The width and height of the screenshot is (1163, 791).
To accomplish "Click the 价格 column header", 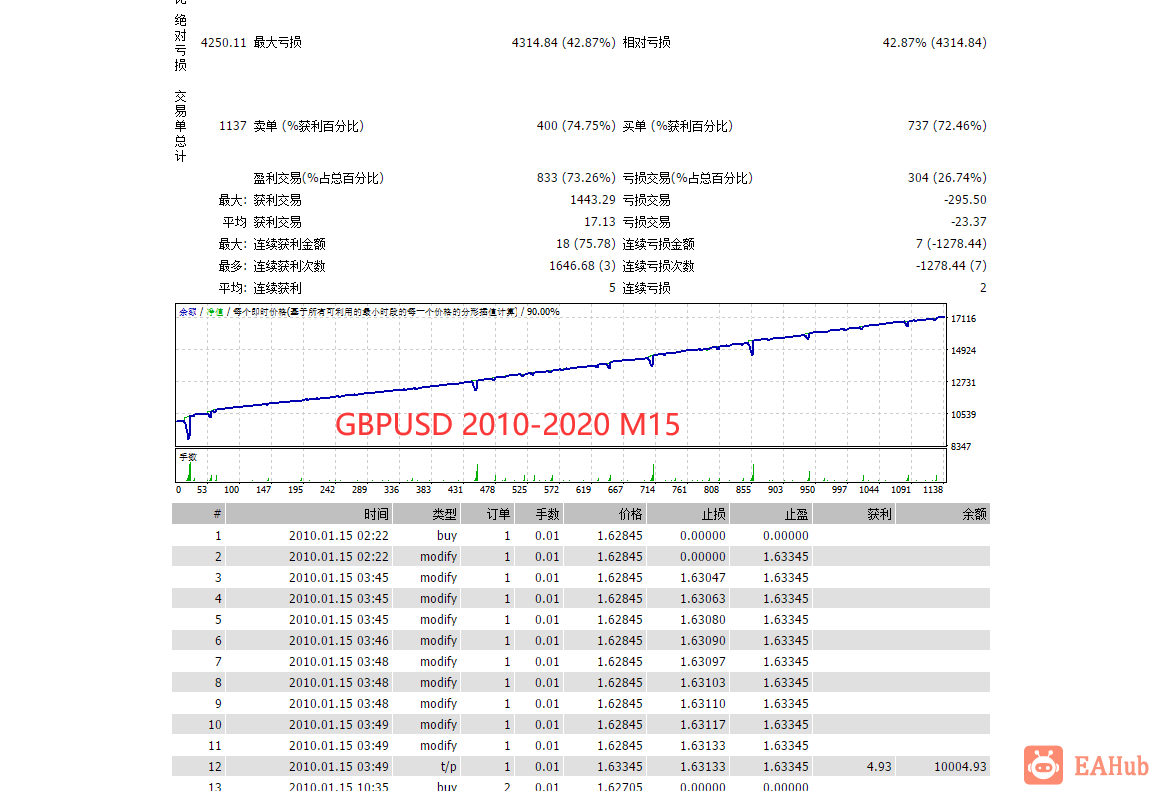I will [x=605, y=514].
